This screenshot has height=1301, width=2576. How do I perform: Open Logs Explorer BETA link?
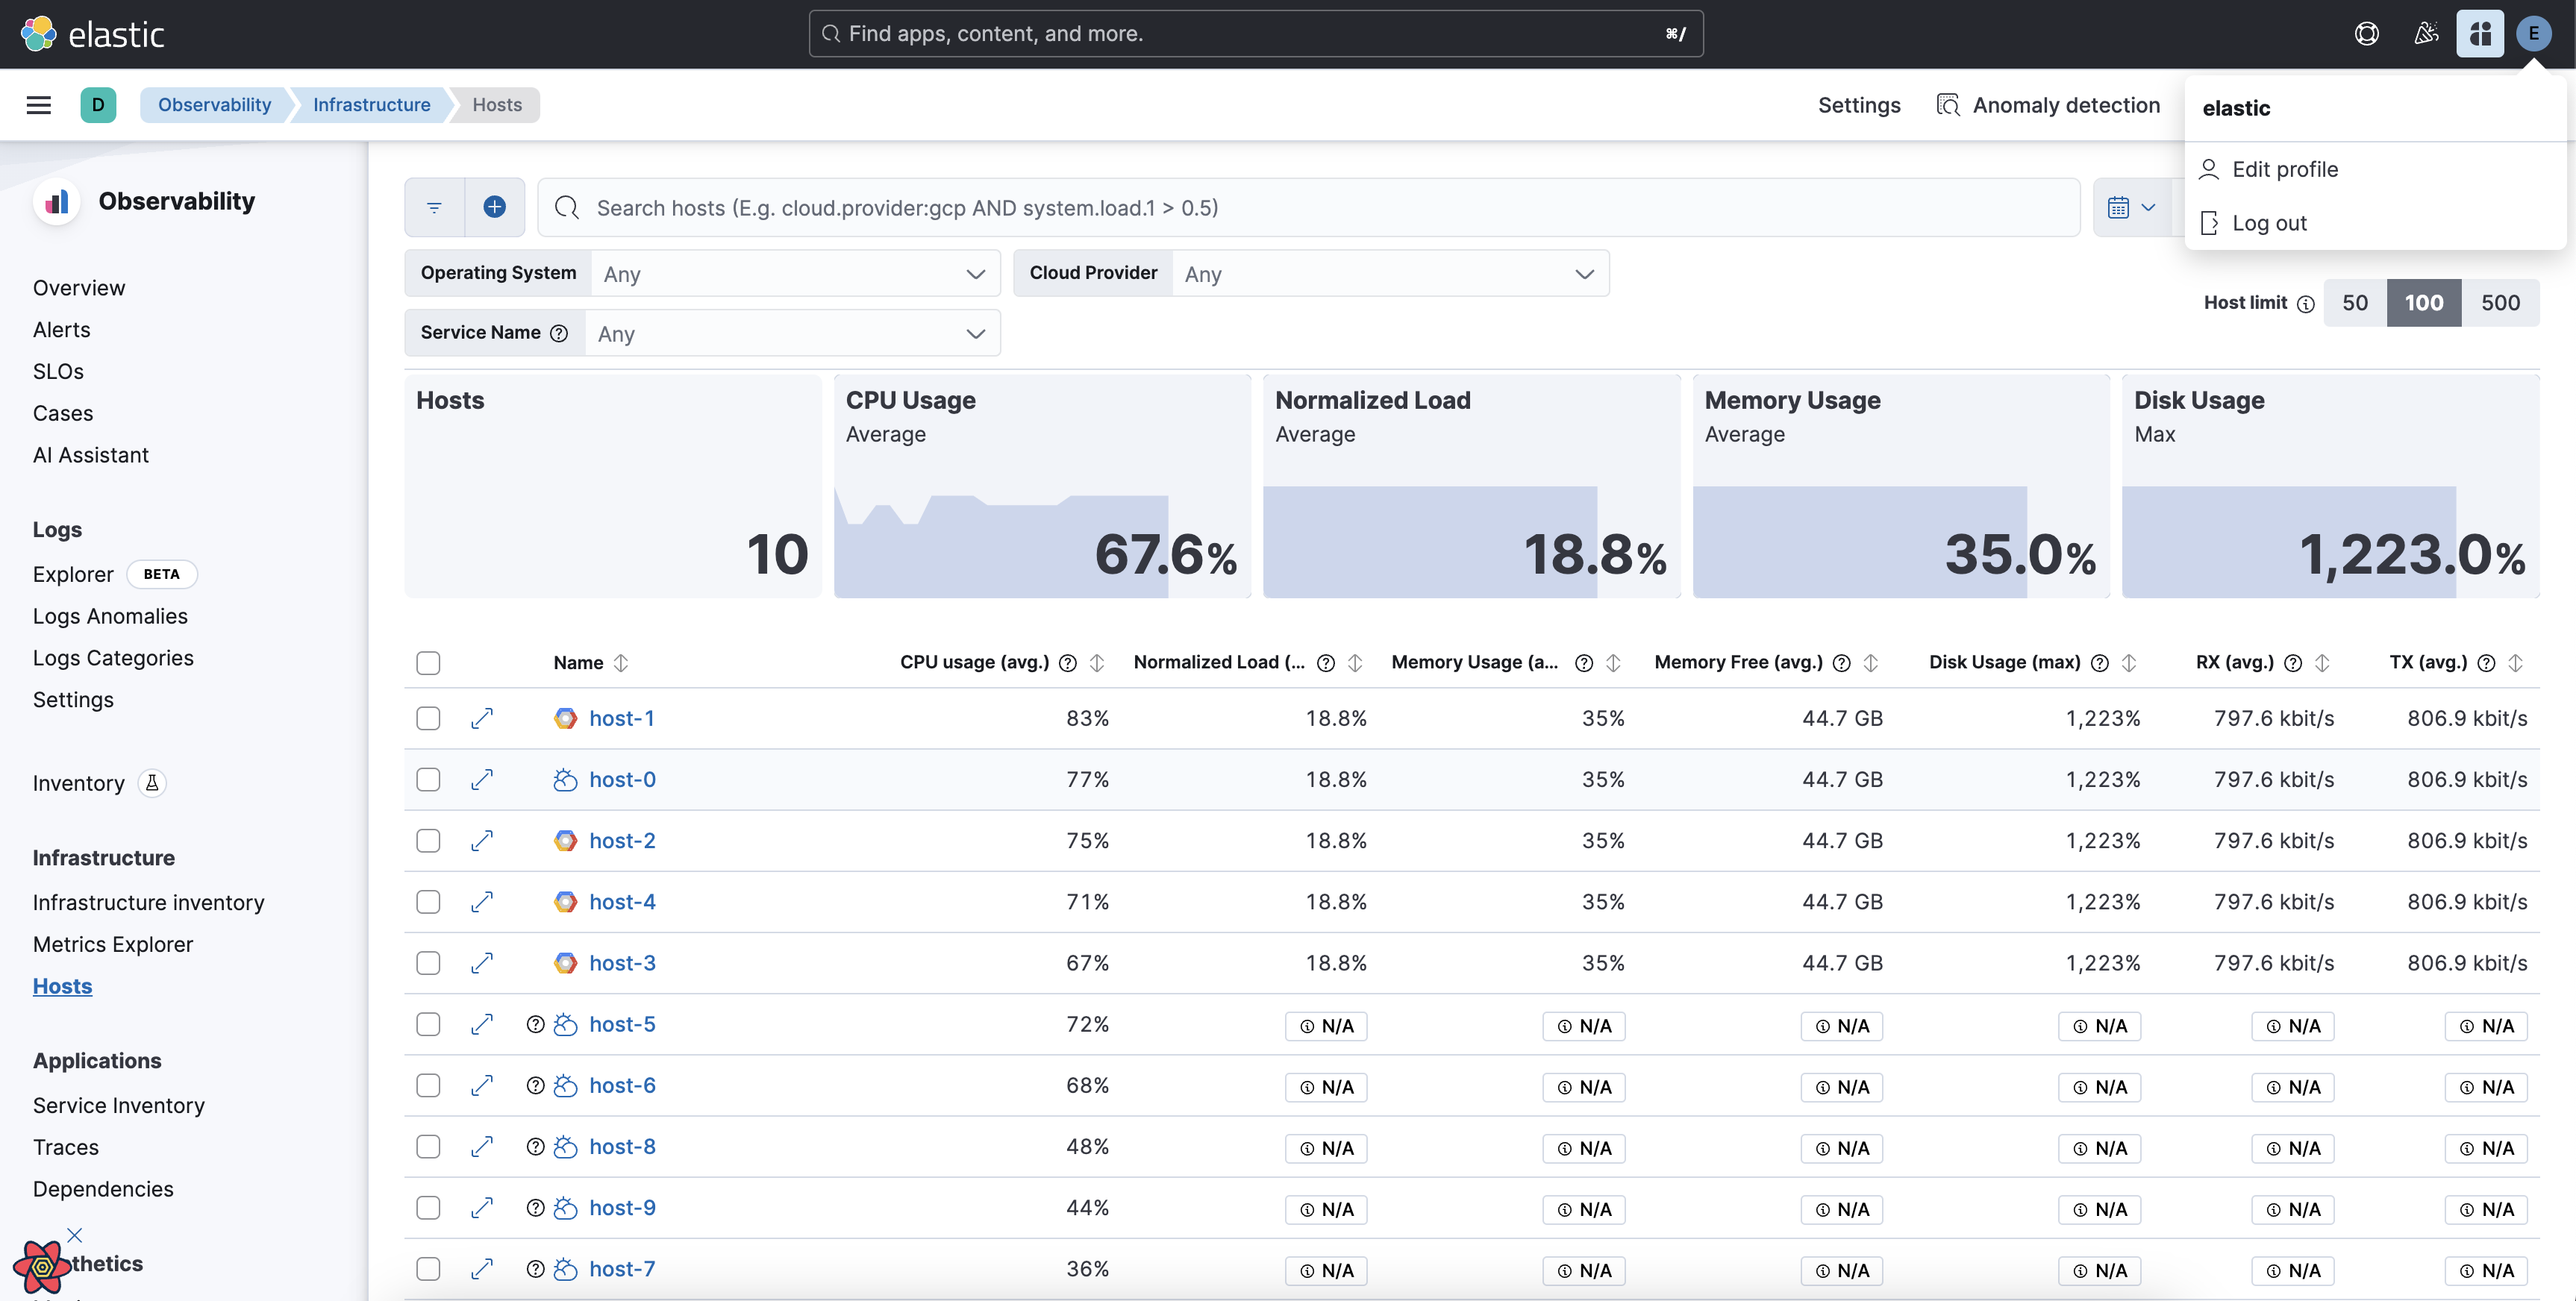(114, 575)
